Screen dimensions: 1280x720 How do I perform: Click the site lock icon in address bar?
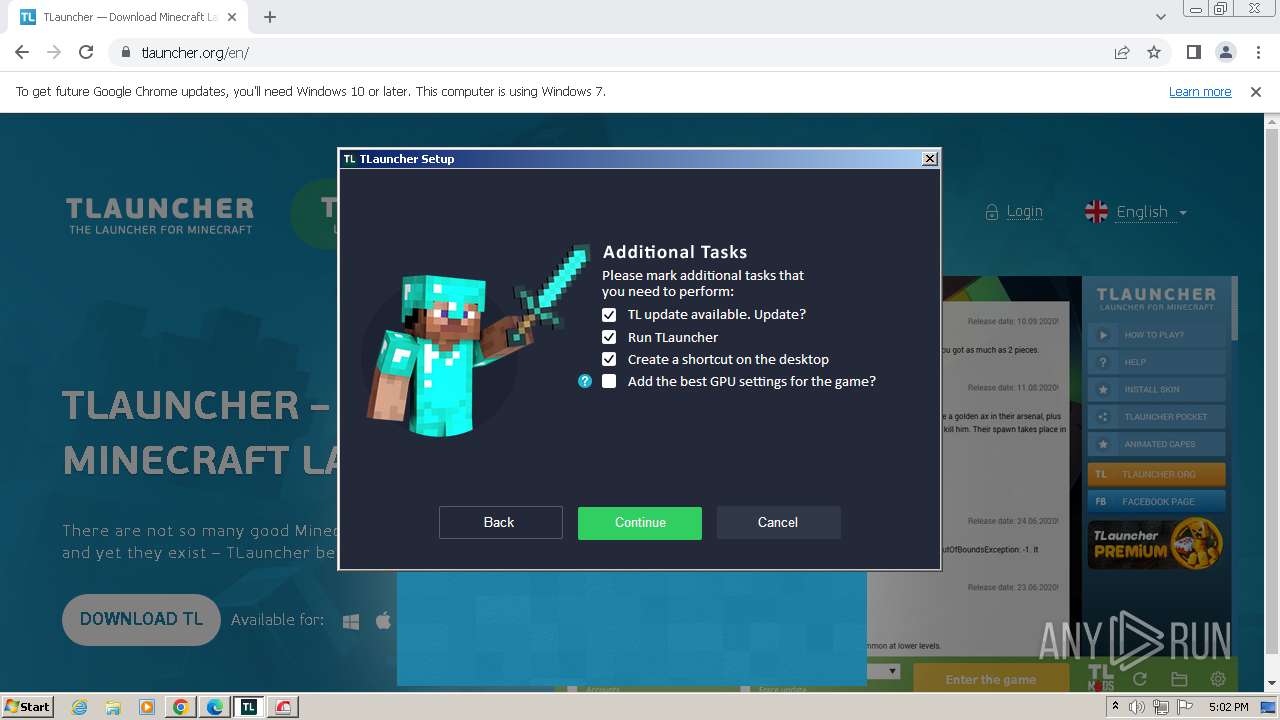click(125, 52)
